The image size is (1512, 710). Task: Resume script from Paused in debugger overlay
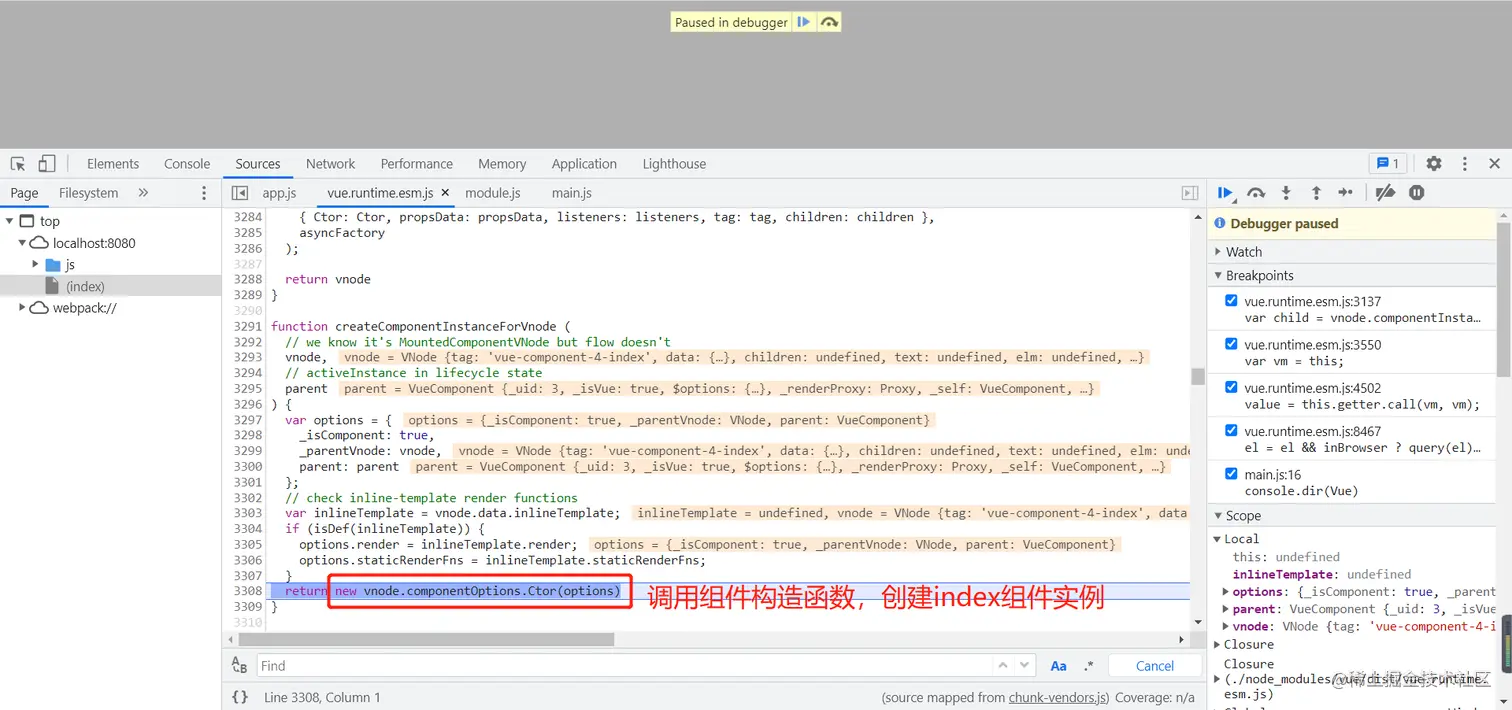click(804, 22)
